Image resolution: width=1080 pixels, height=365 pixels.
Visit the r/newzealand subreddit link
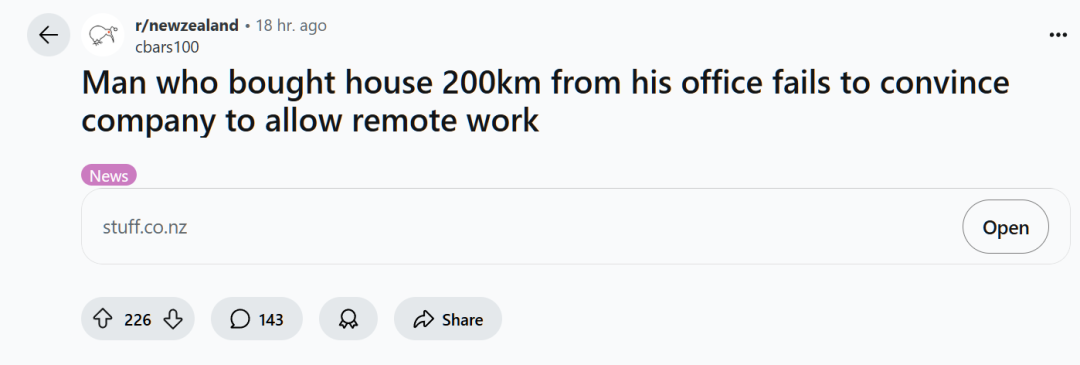187,25
